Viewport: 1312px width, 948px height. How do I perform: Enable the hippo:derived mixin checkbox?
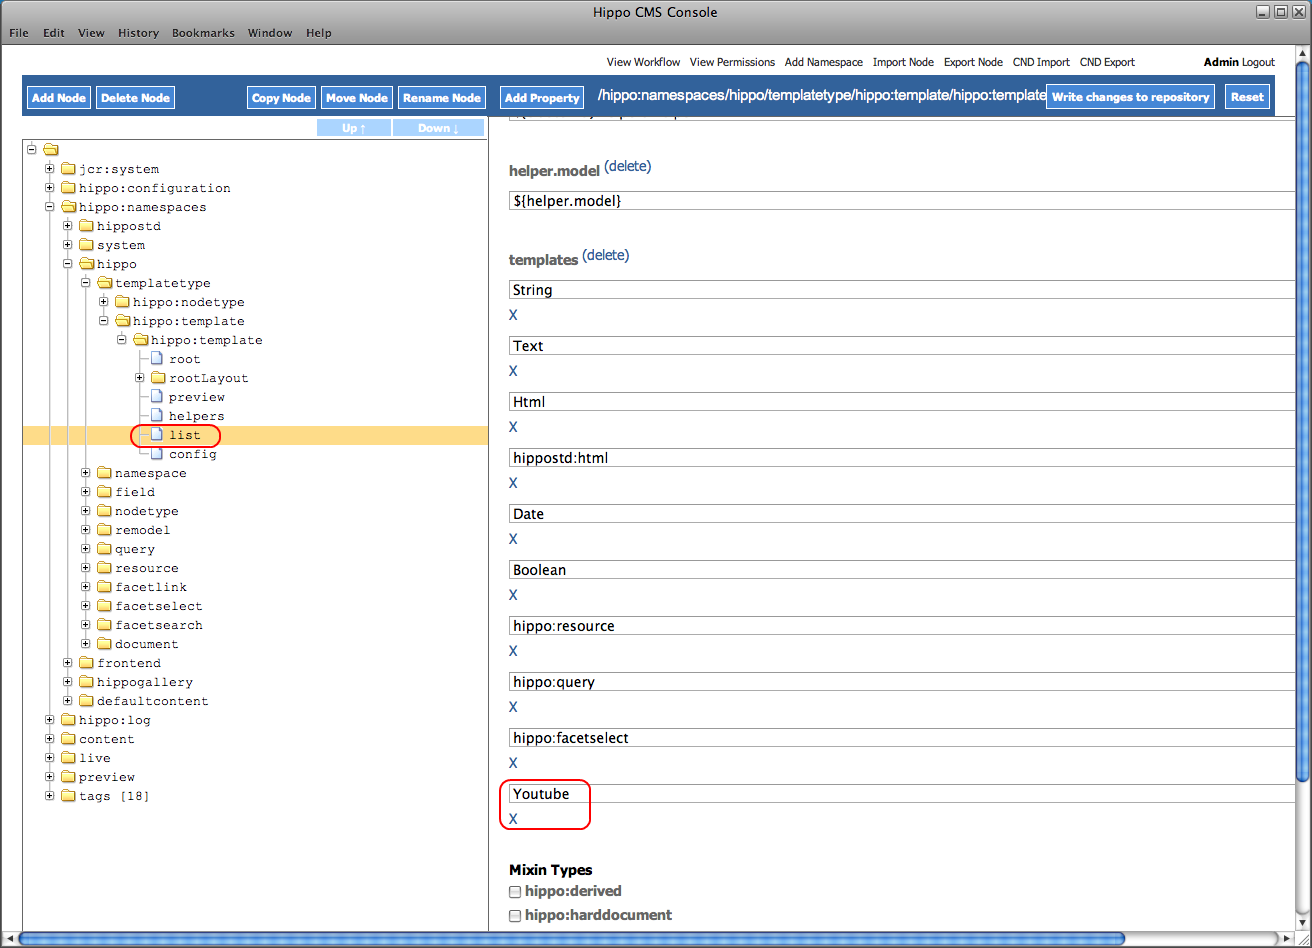(515, 892)
